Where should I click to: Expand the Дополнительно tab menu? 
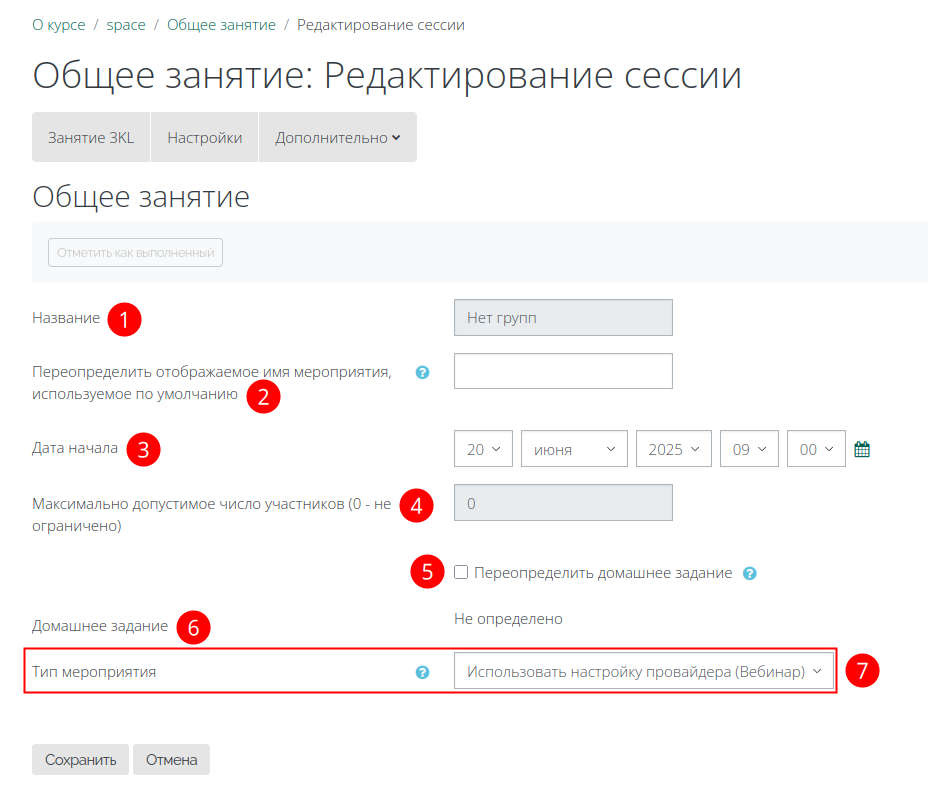tap(338, 137)
